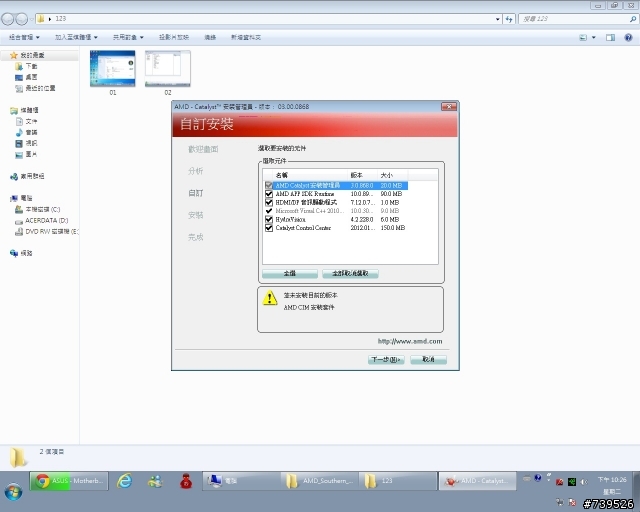The width and height of the screenshot is (640, 512).
Task: Select 最近的位置 in navigation pane
Action: (40, 88)
